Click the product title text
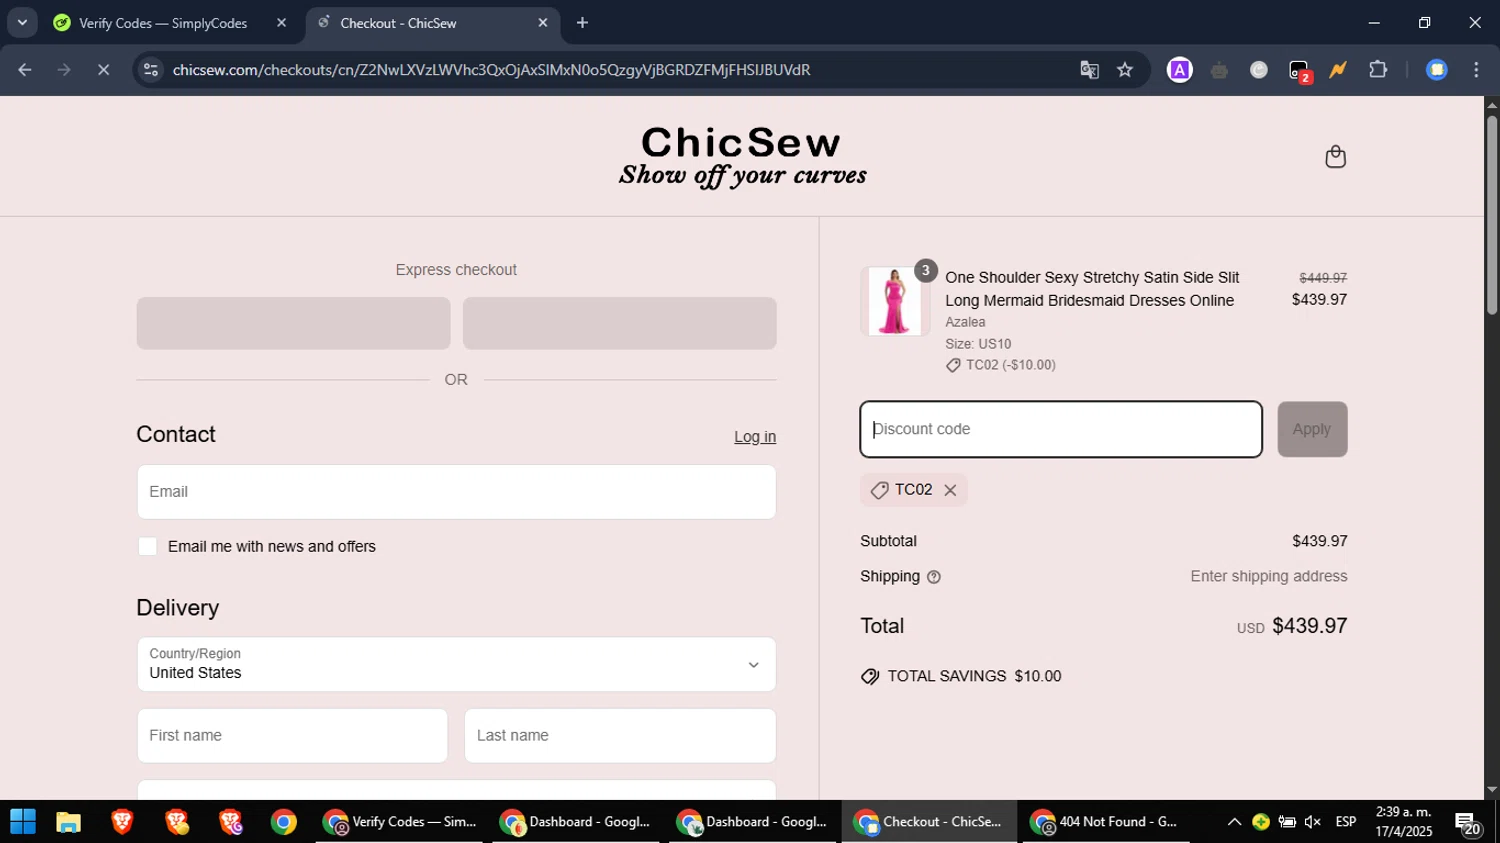Image resolution: width=1500 pixels, height=843 pixels. point(1092,289)
